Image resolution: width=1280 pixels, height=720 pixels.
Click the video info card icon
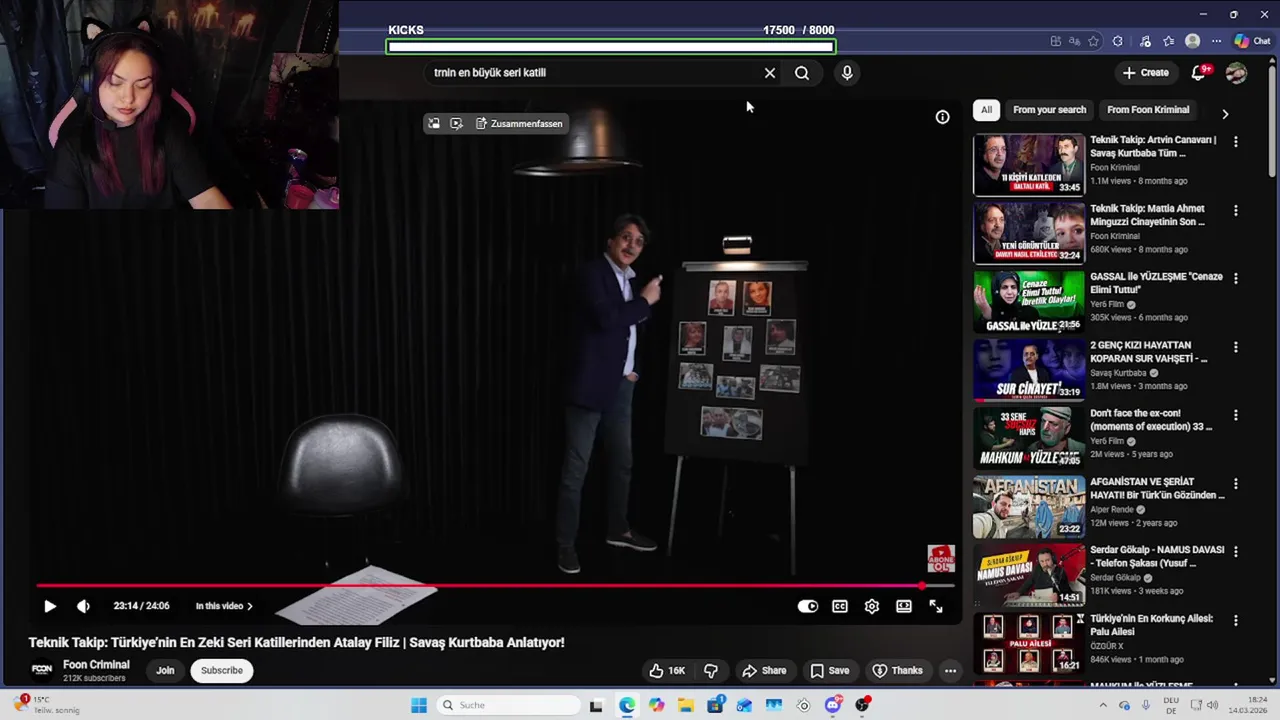point(942,117)
